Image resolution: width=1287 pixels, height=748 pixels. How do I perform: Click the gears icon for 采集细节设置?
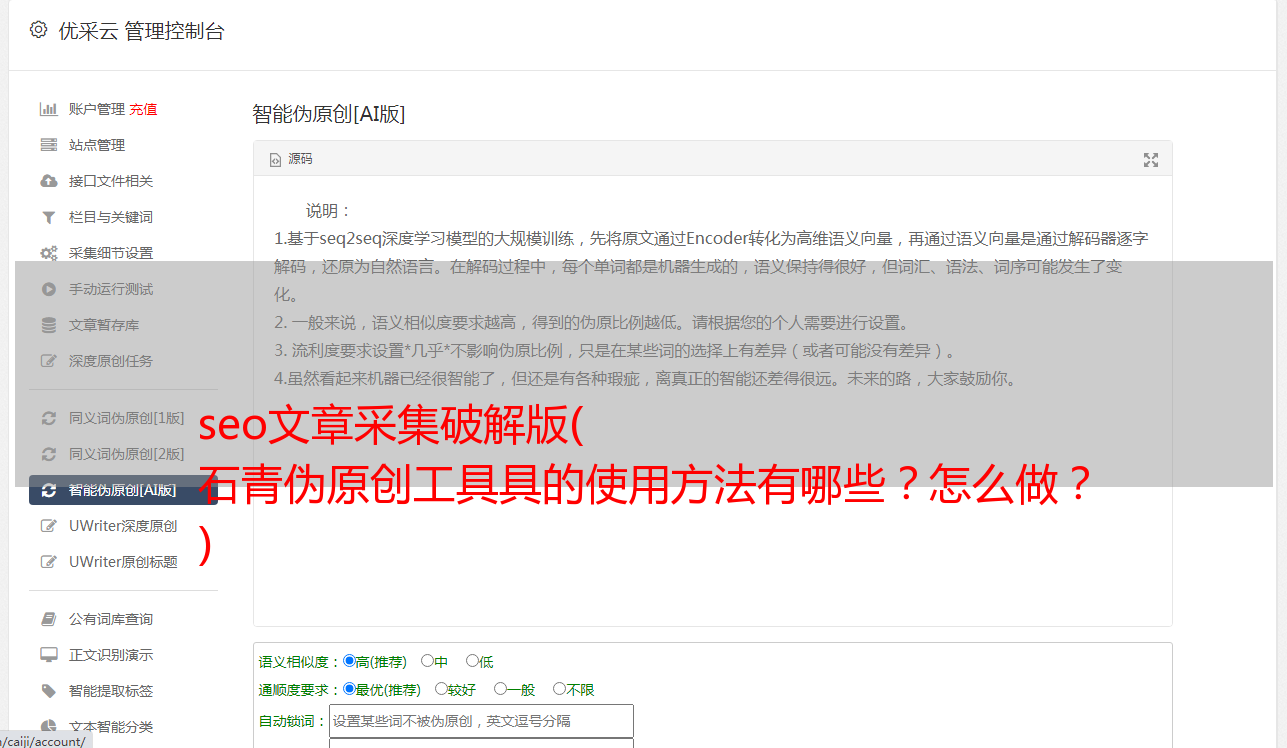click(48, 253)
